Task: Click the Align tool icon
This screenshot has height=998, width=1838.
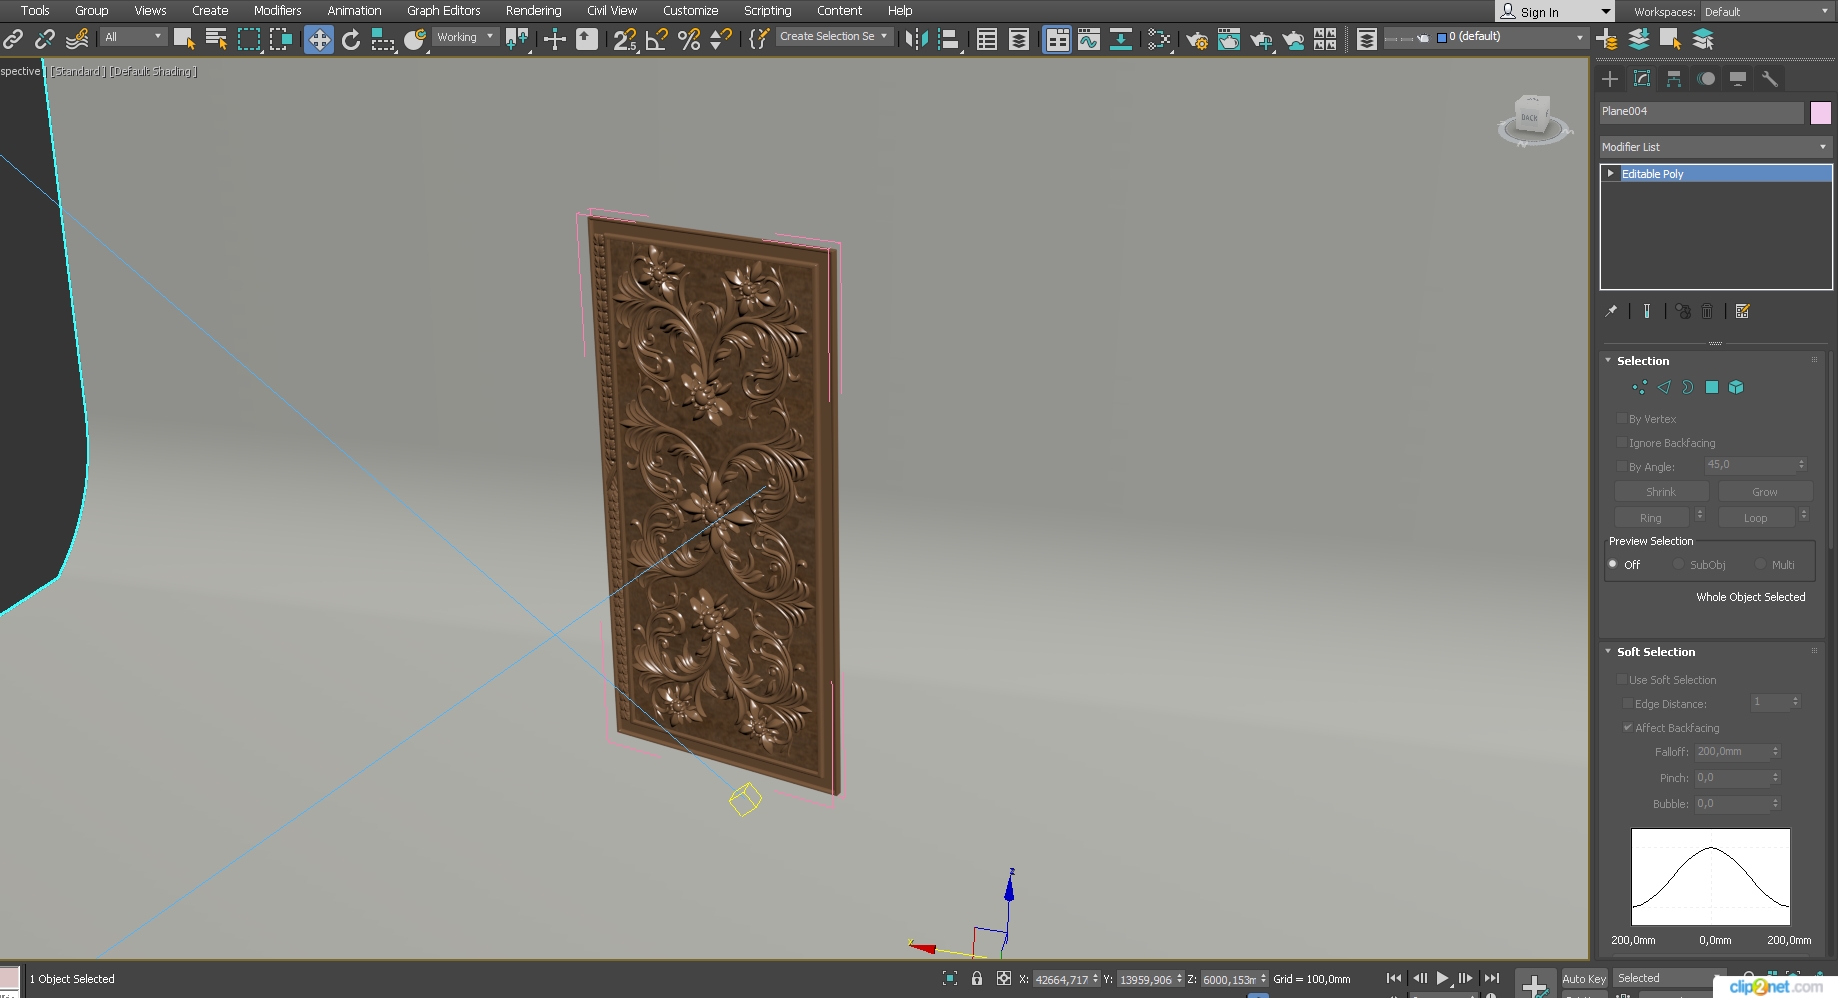Action: (x=949, y=39)
